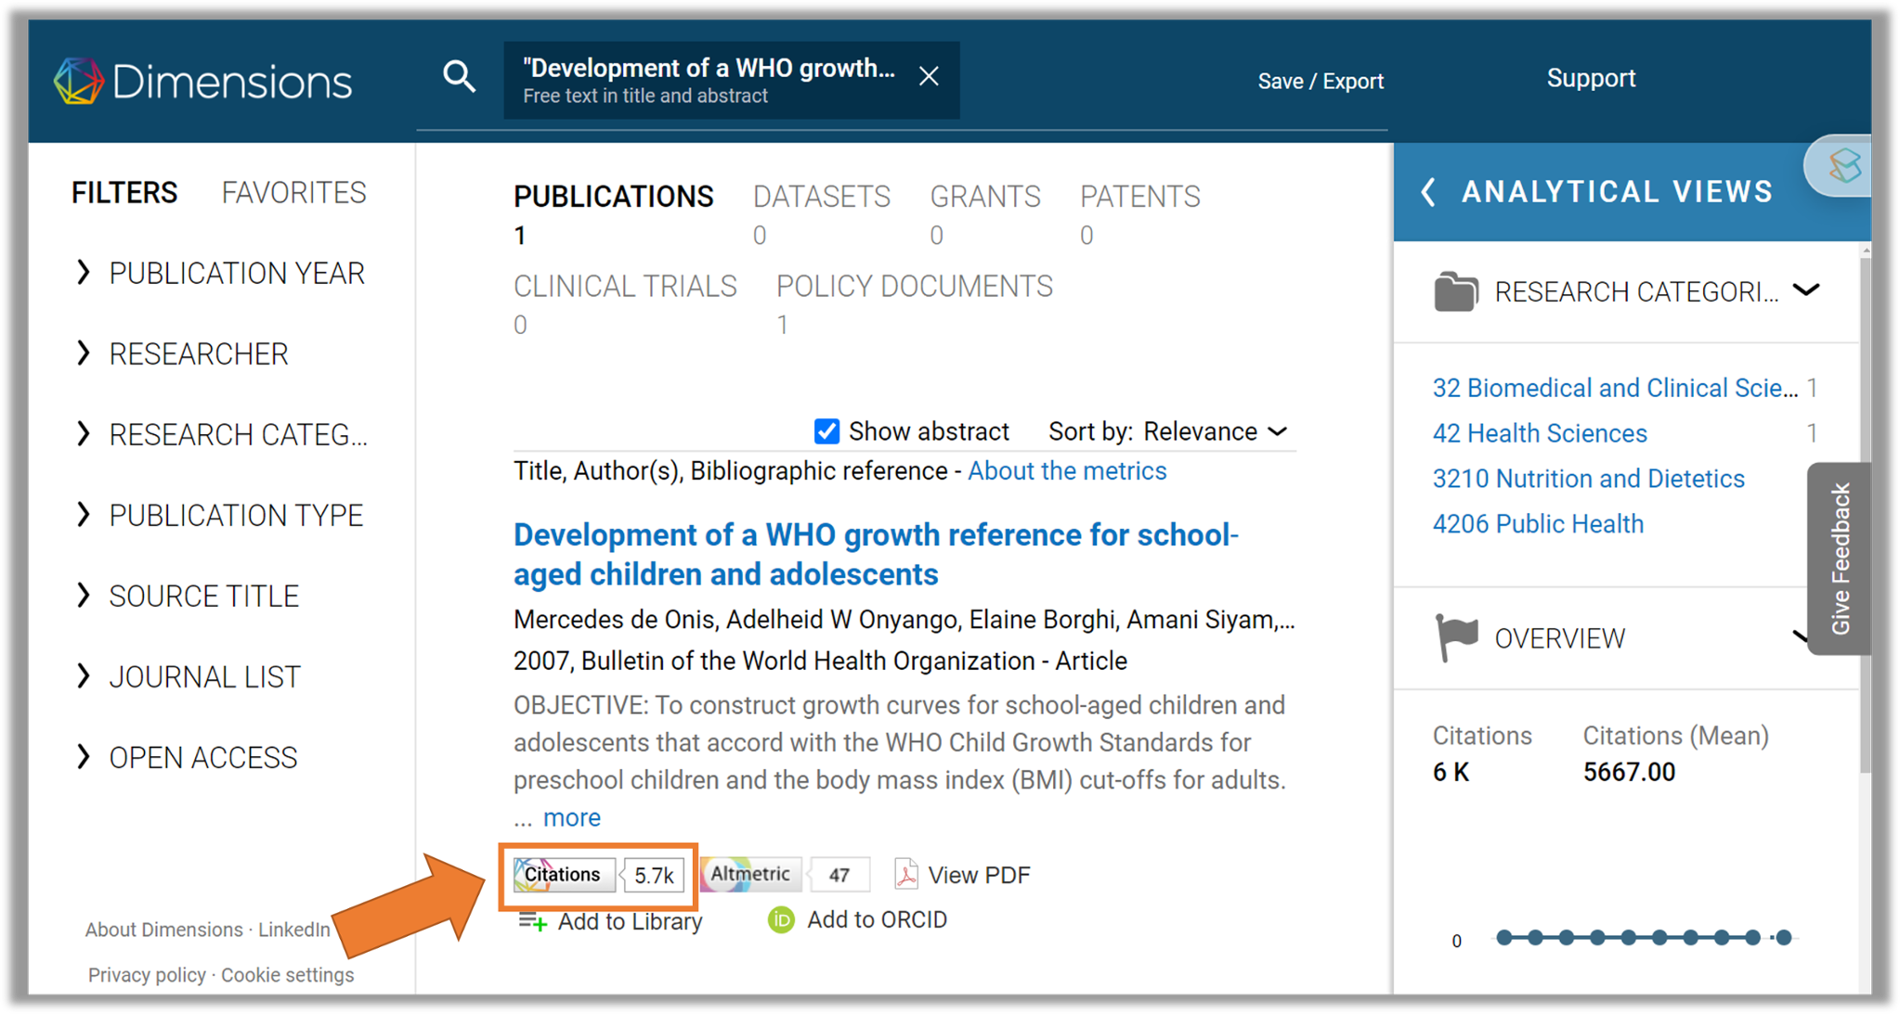Click the View PDF icon
The width and height of the screenshot is (1900, 1014).
pyautogui.click(x=906, y=874)
